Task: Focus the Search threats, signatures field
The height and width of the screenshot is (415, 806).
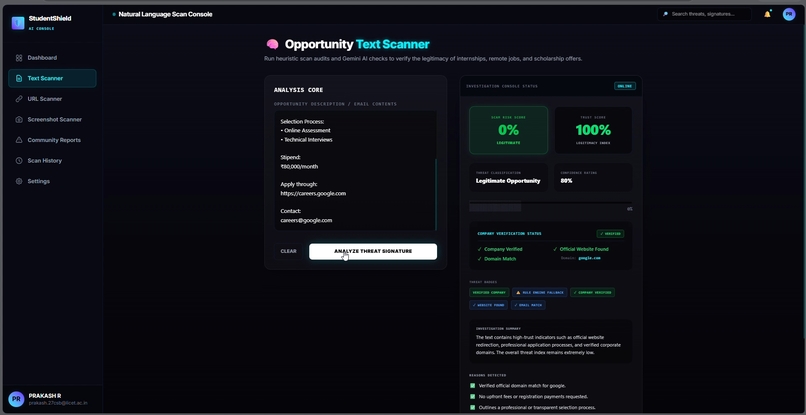Action: pyautogui.click(x=704, y=14)
